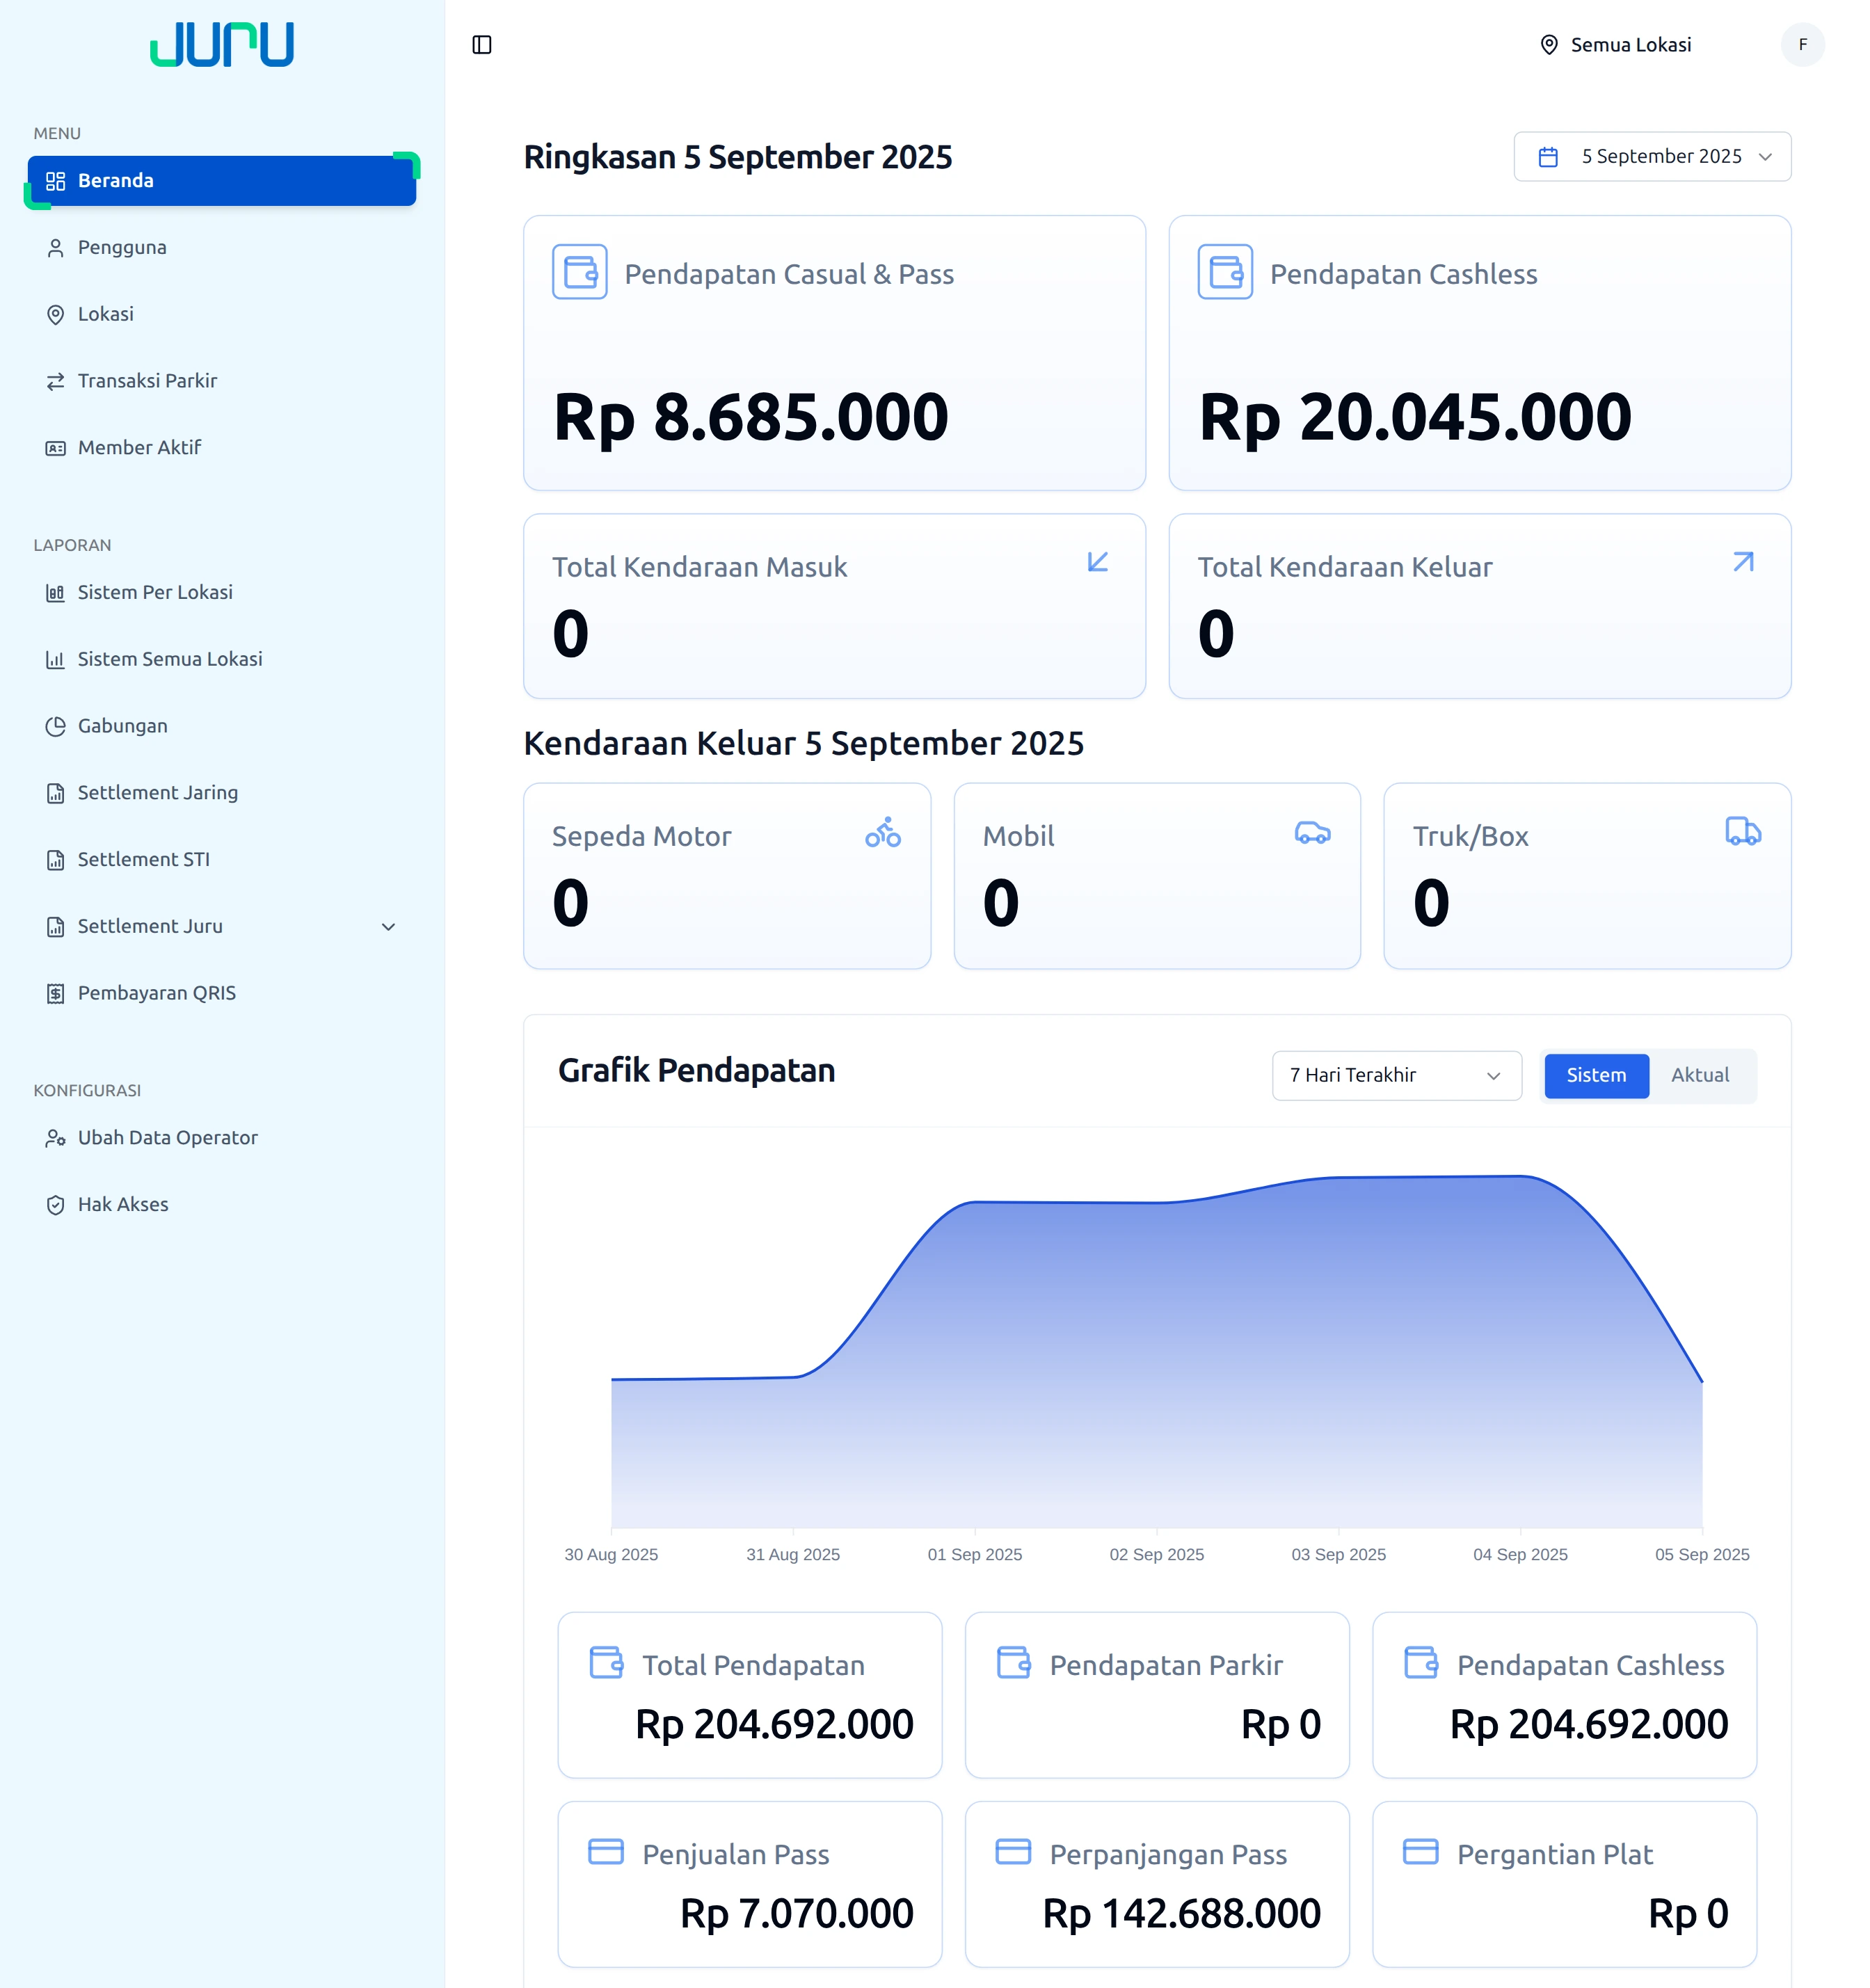Viewport: 1870px width, 1988px height.
Task: Click the outgoing arrow icon on Kendaraan Keluar
Action: [x=1743, y=562]
